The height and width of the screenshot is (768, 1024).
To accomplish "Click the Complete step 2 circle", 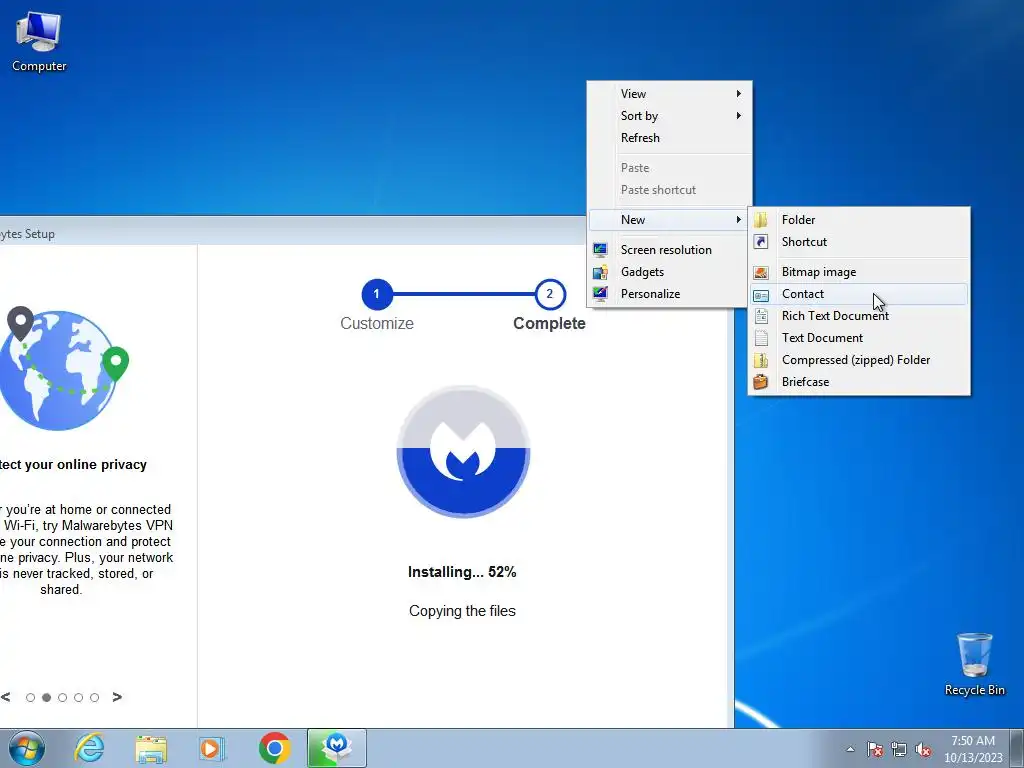I will point(549,294).
